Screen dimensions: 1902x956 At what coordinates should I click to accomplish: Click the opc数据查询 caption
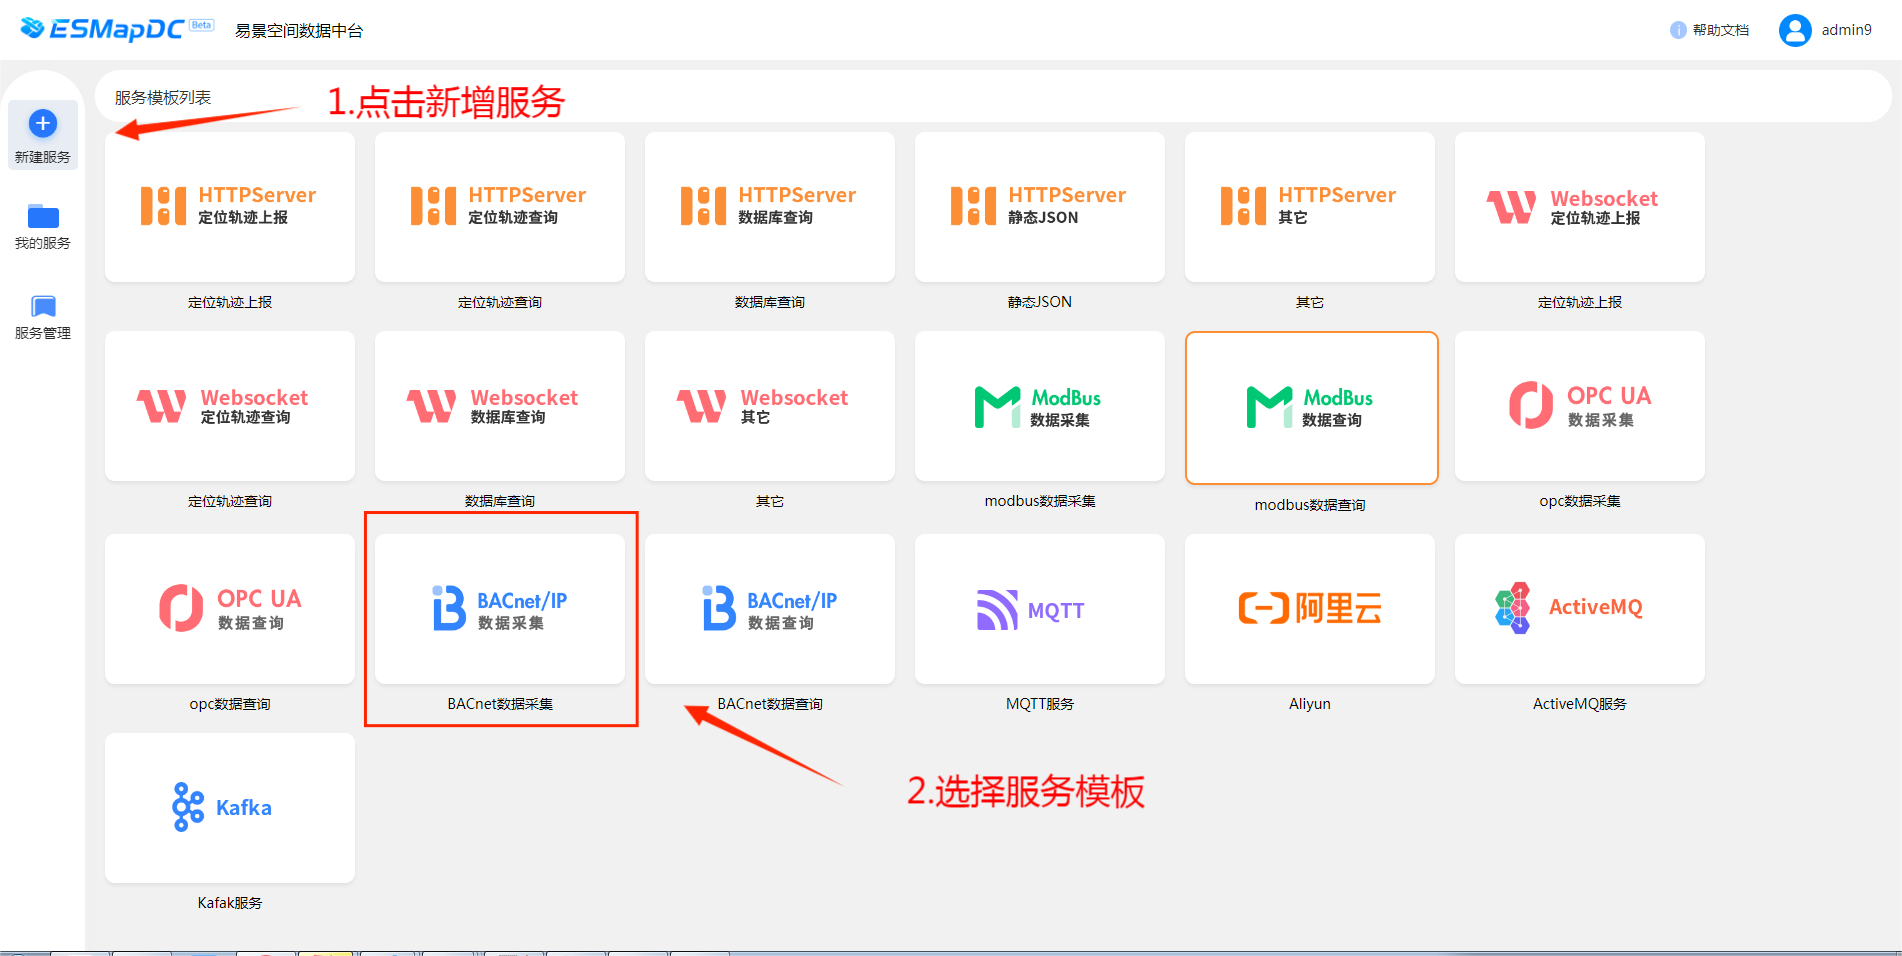click(230, 704)
